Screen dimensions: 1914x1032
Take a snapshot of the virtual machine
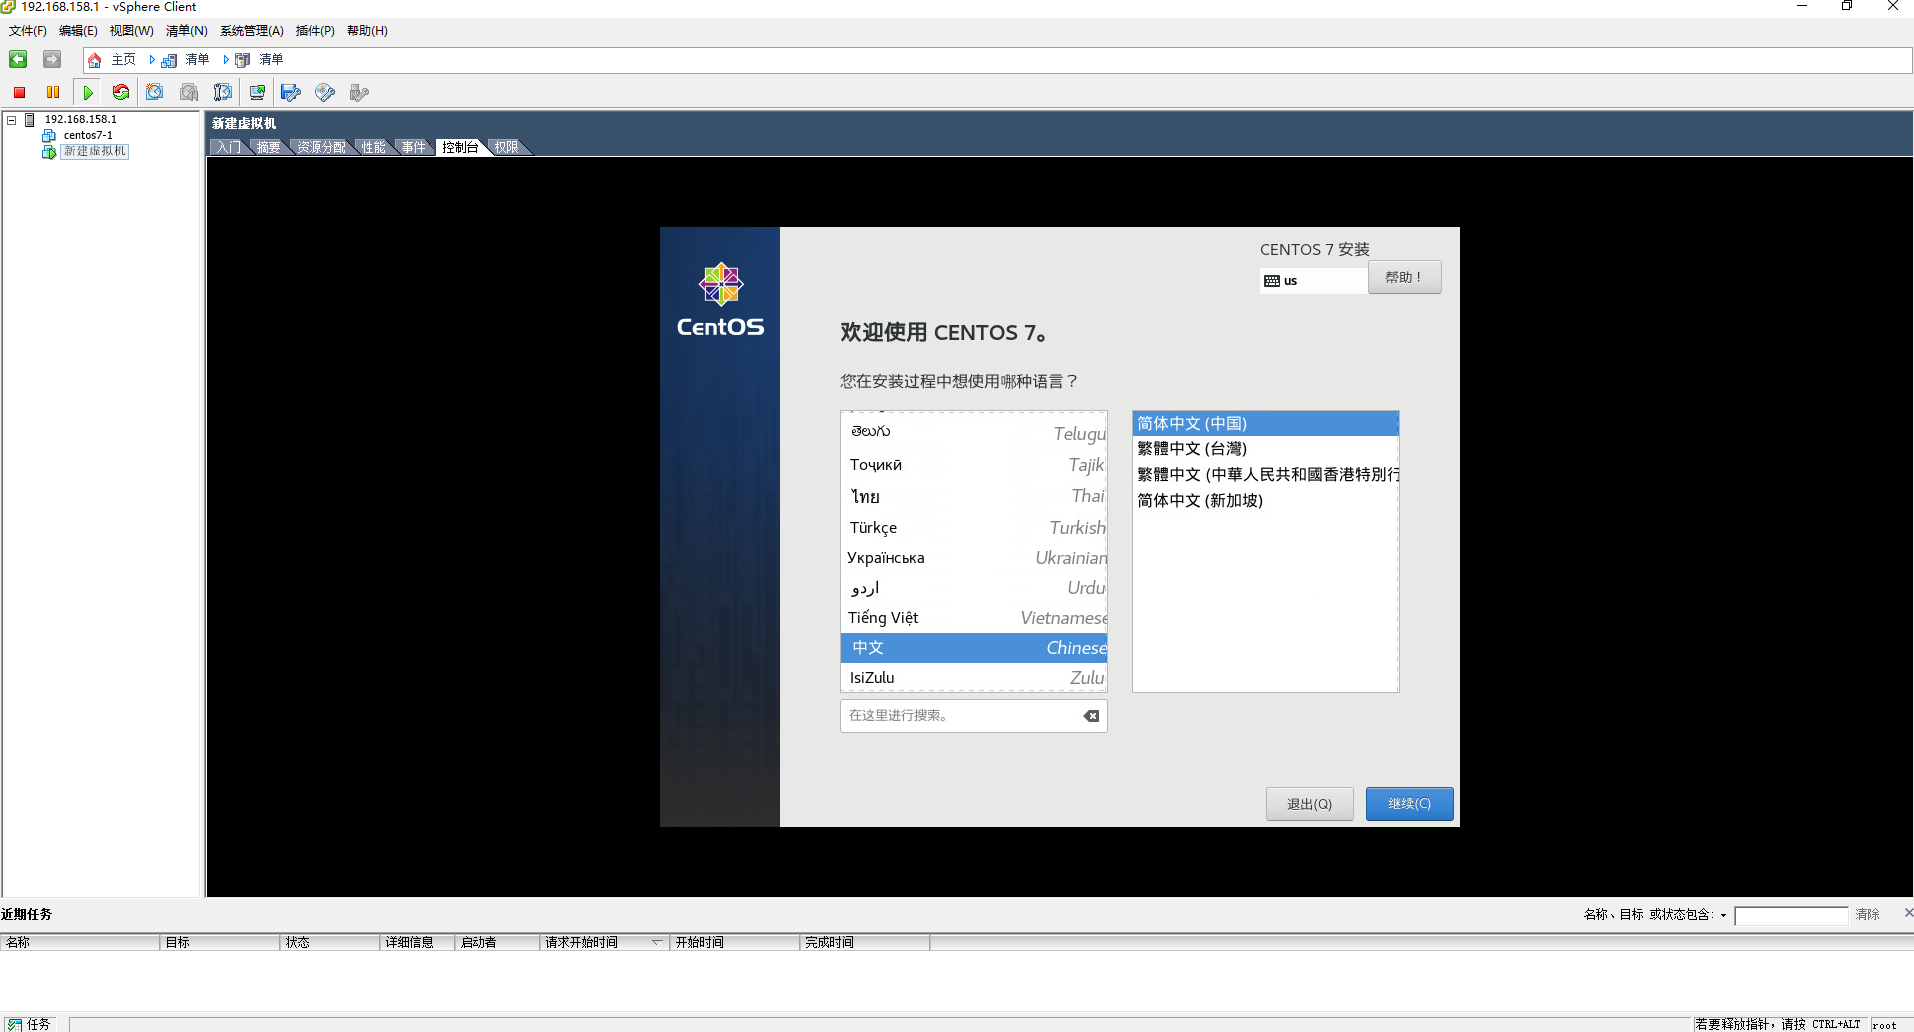click(x=155, y=92)
